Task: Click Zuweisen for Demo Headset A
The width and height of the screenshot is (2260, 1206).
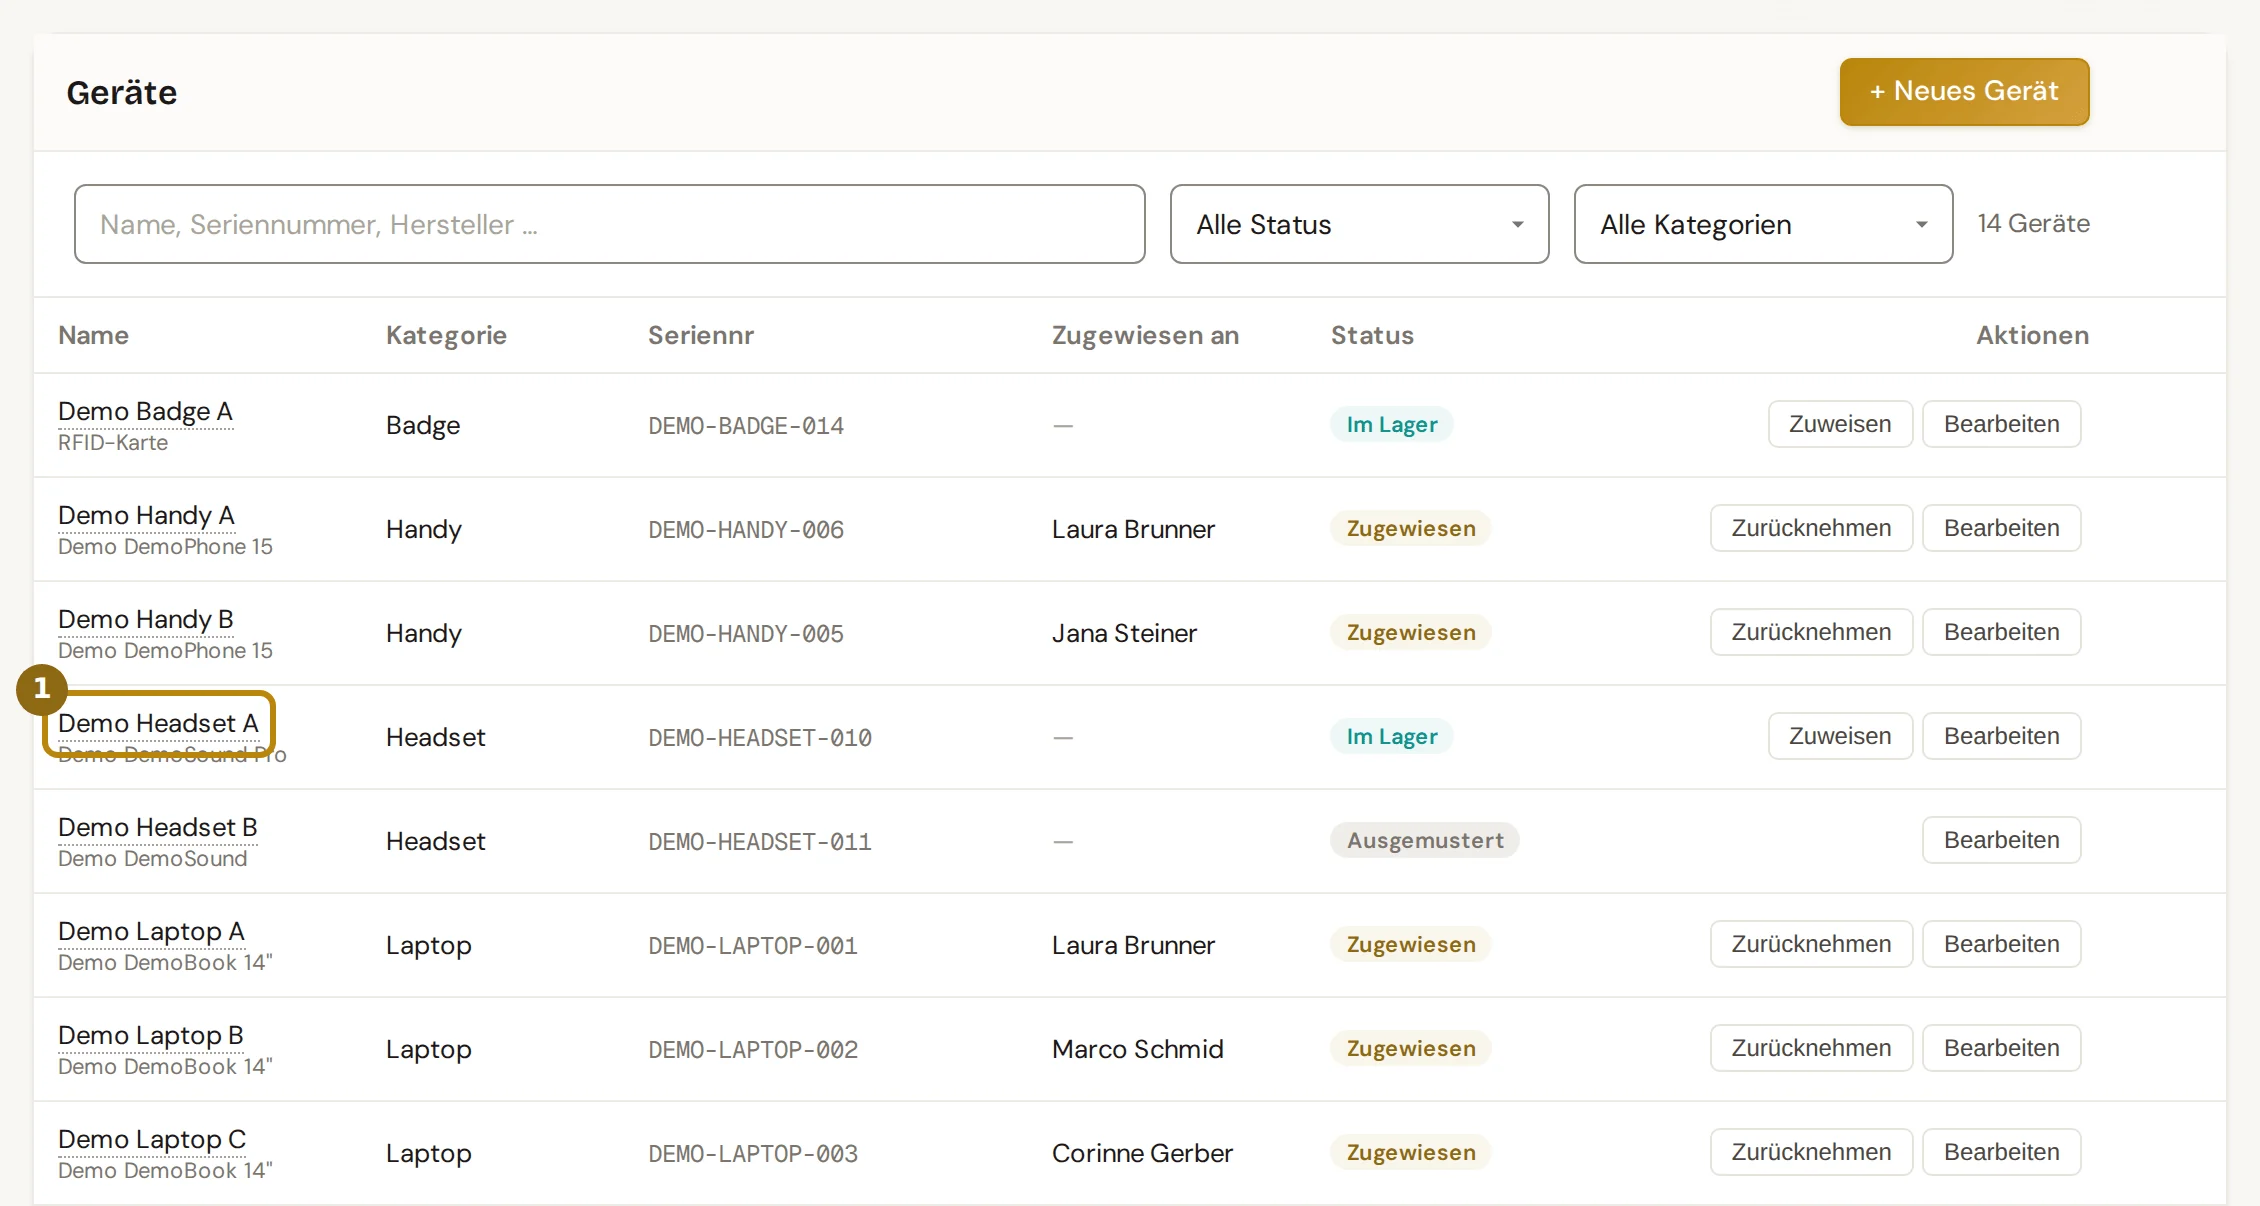Action: (1840, 736)
